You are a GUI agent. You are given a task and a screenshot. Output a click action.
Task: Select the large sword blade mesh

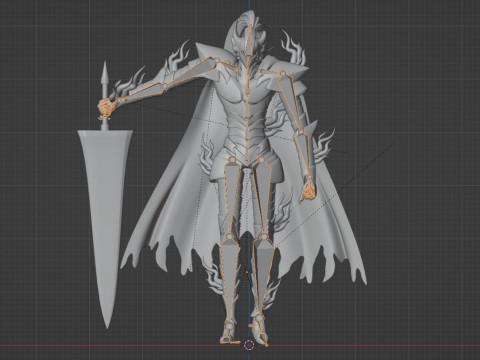point(105,213)
